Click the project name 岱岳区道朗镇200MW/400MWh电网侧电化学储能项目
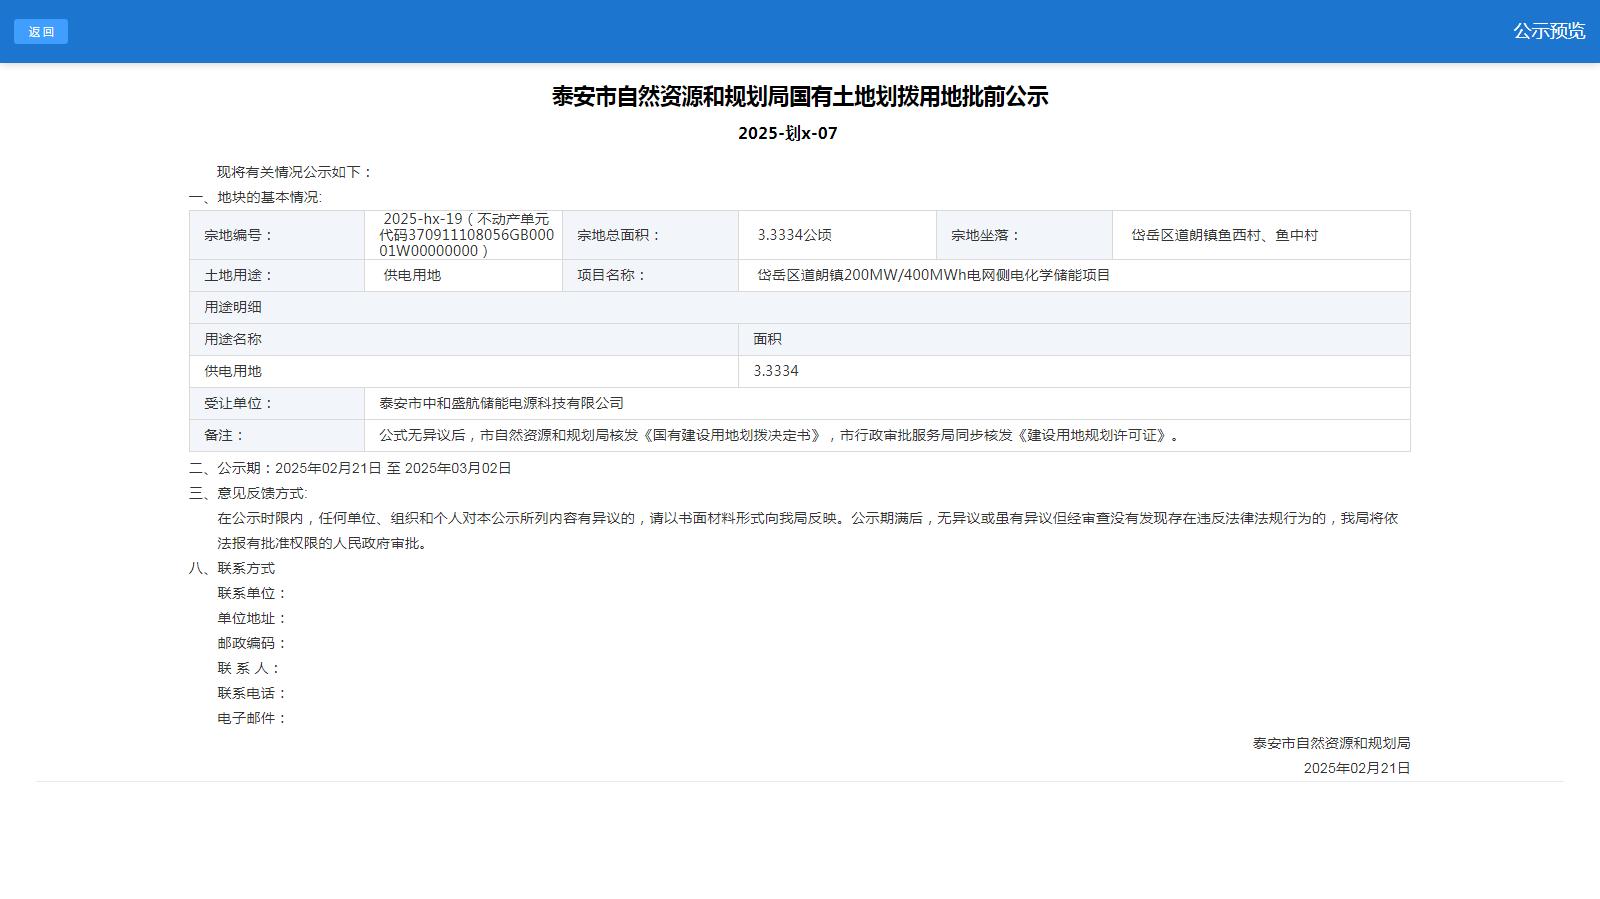This screenshot has height=899, width=1600. [x=934, y=275]
